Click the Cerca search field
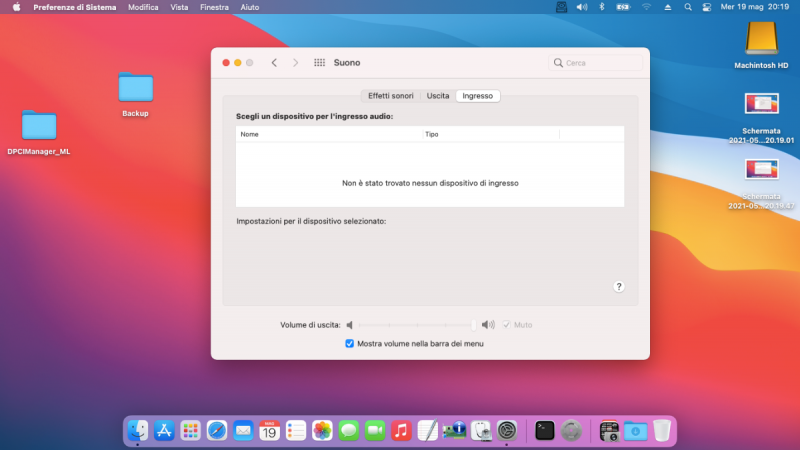 pos(595,62)
